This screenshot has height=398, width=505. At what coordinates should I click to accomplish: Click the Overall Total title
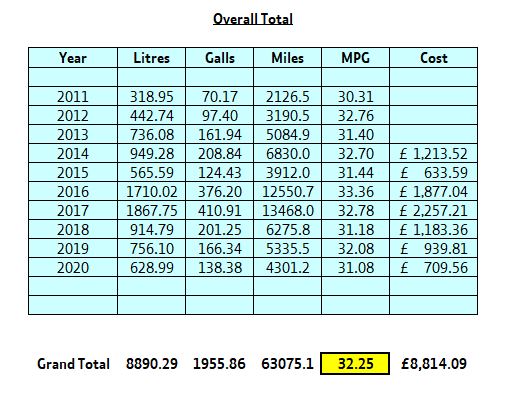(x=253, y=19)
